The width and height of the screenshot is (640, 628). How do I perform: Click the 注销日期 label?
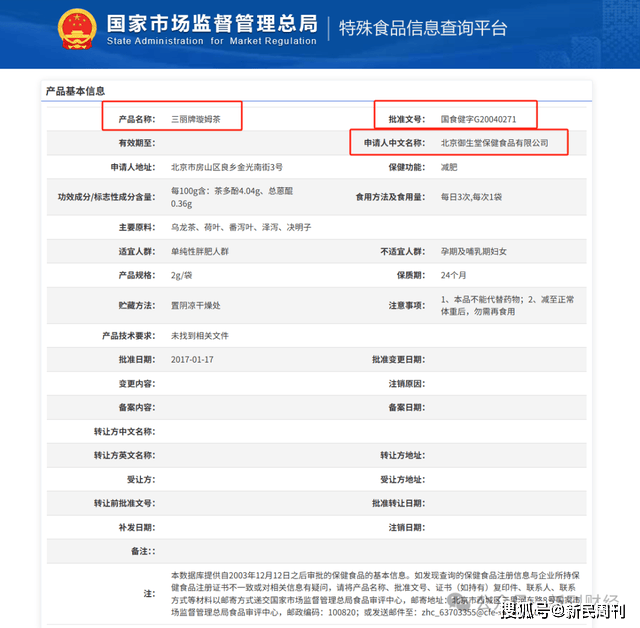tap(407, 527)
